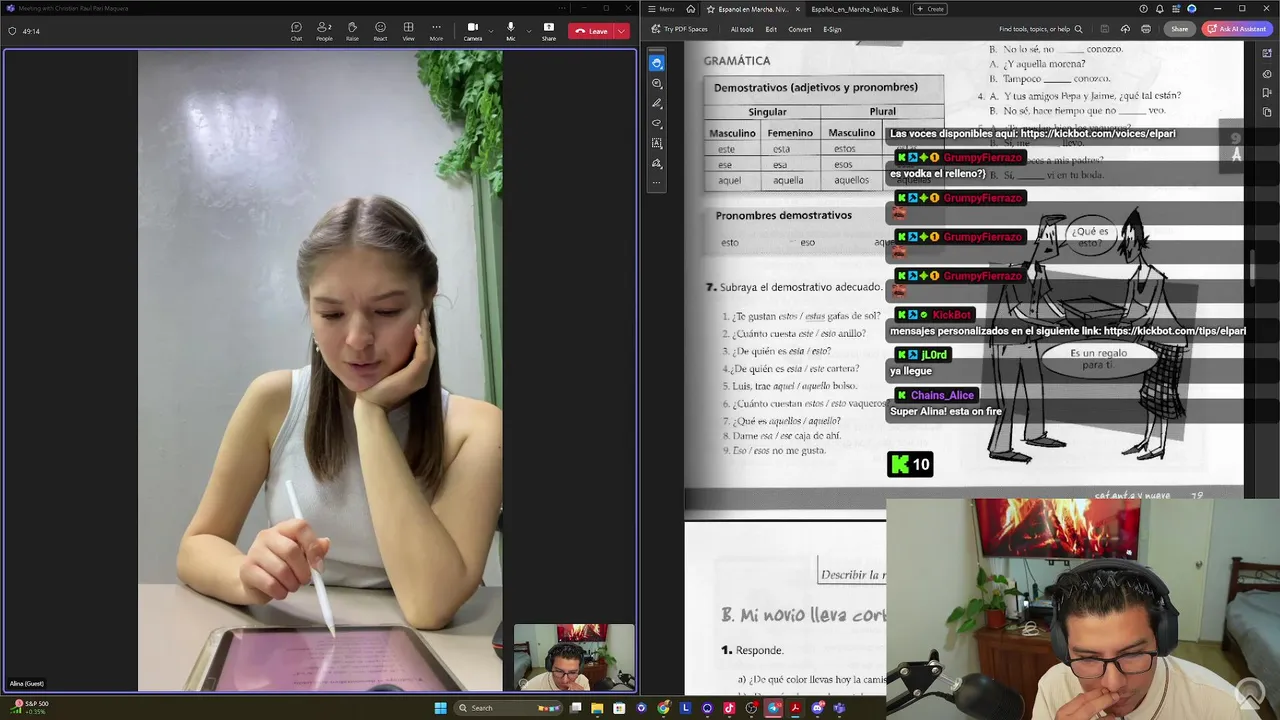This screenshot has height=720, width=1280.
Task: Create a new PDF with Create button
Action: (930, 9)
